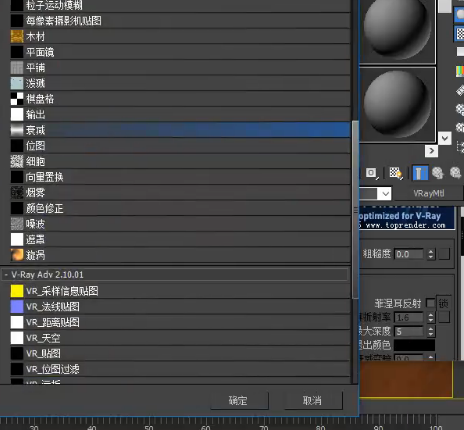Pick VR_采样信息贴图 from V-Ray maps

(180, 291)
